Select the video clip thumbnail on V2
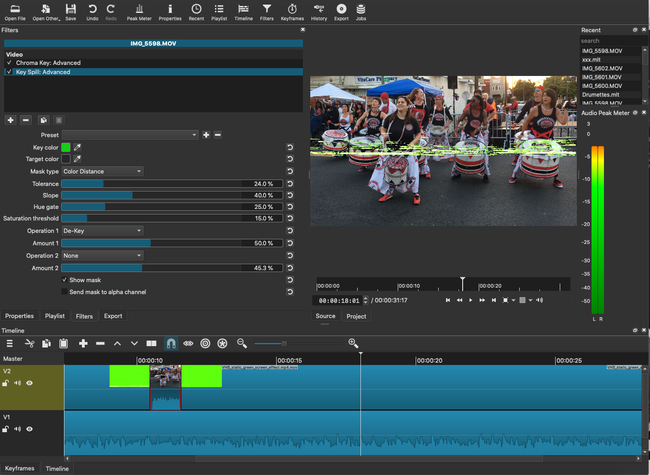Image resolution: width=650 pixels, height=475 pixels. [x=165, y=377]
